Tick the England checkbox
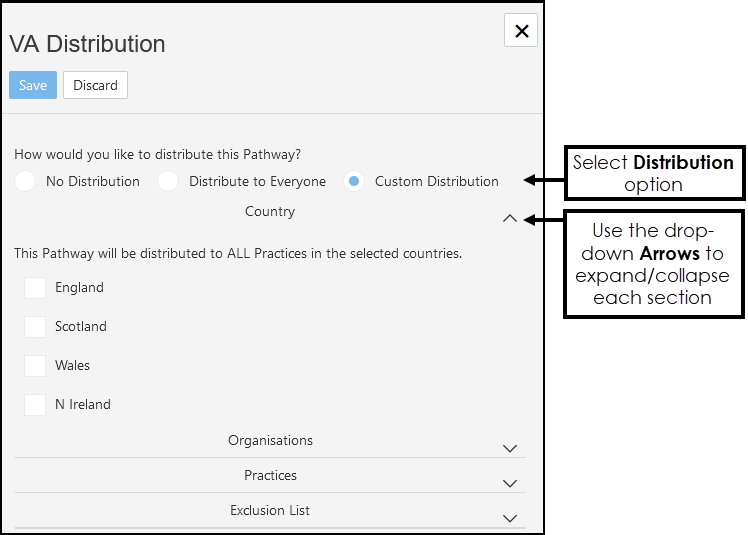Screen dimensions: 748x535 35,288
